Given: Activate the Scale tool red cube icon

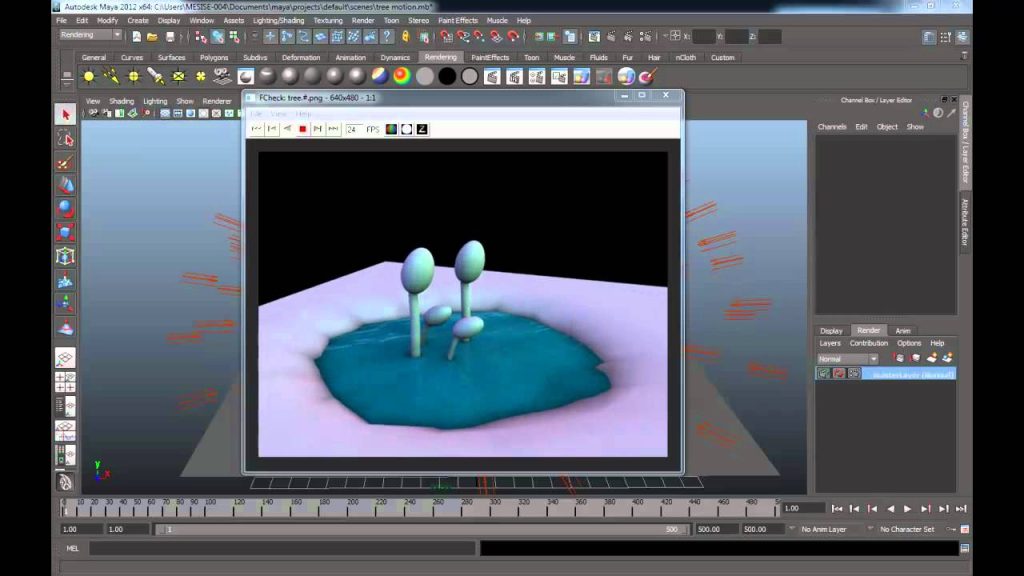Looking at the screenshot, I should (65, 232).
